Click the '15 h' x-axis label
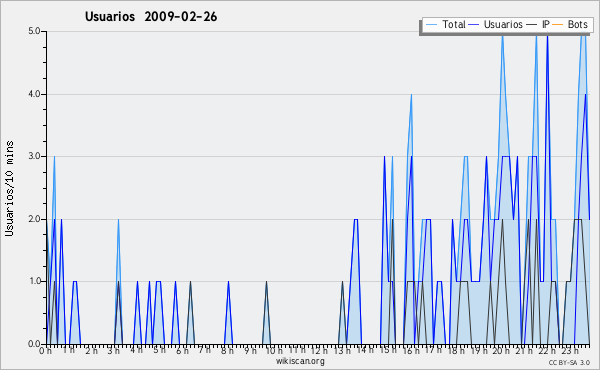Image resolution: width=600 pixels, height=370 pixels. (388, 351)
